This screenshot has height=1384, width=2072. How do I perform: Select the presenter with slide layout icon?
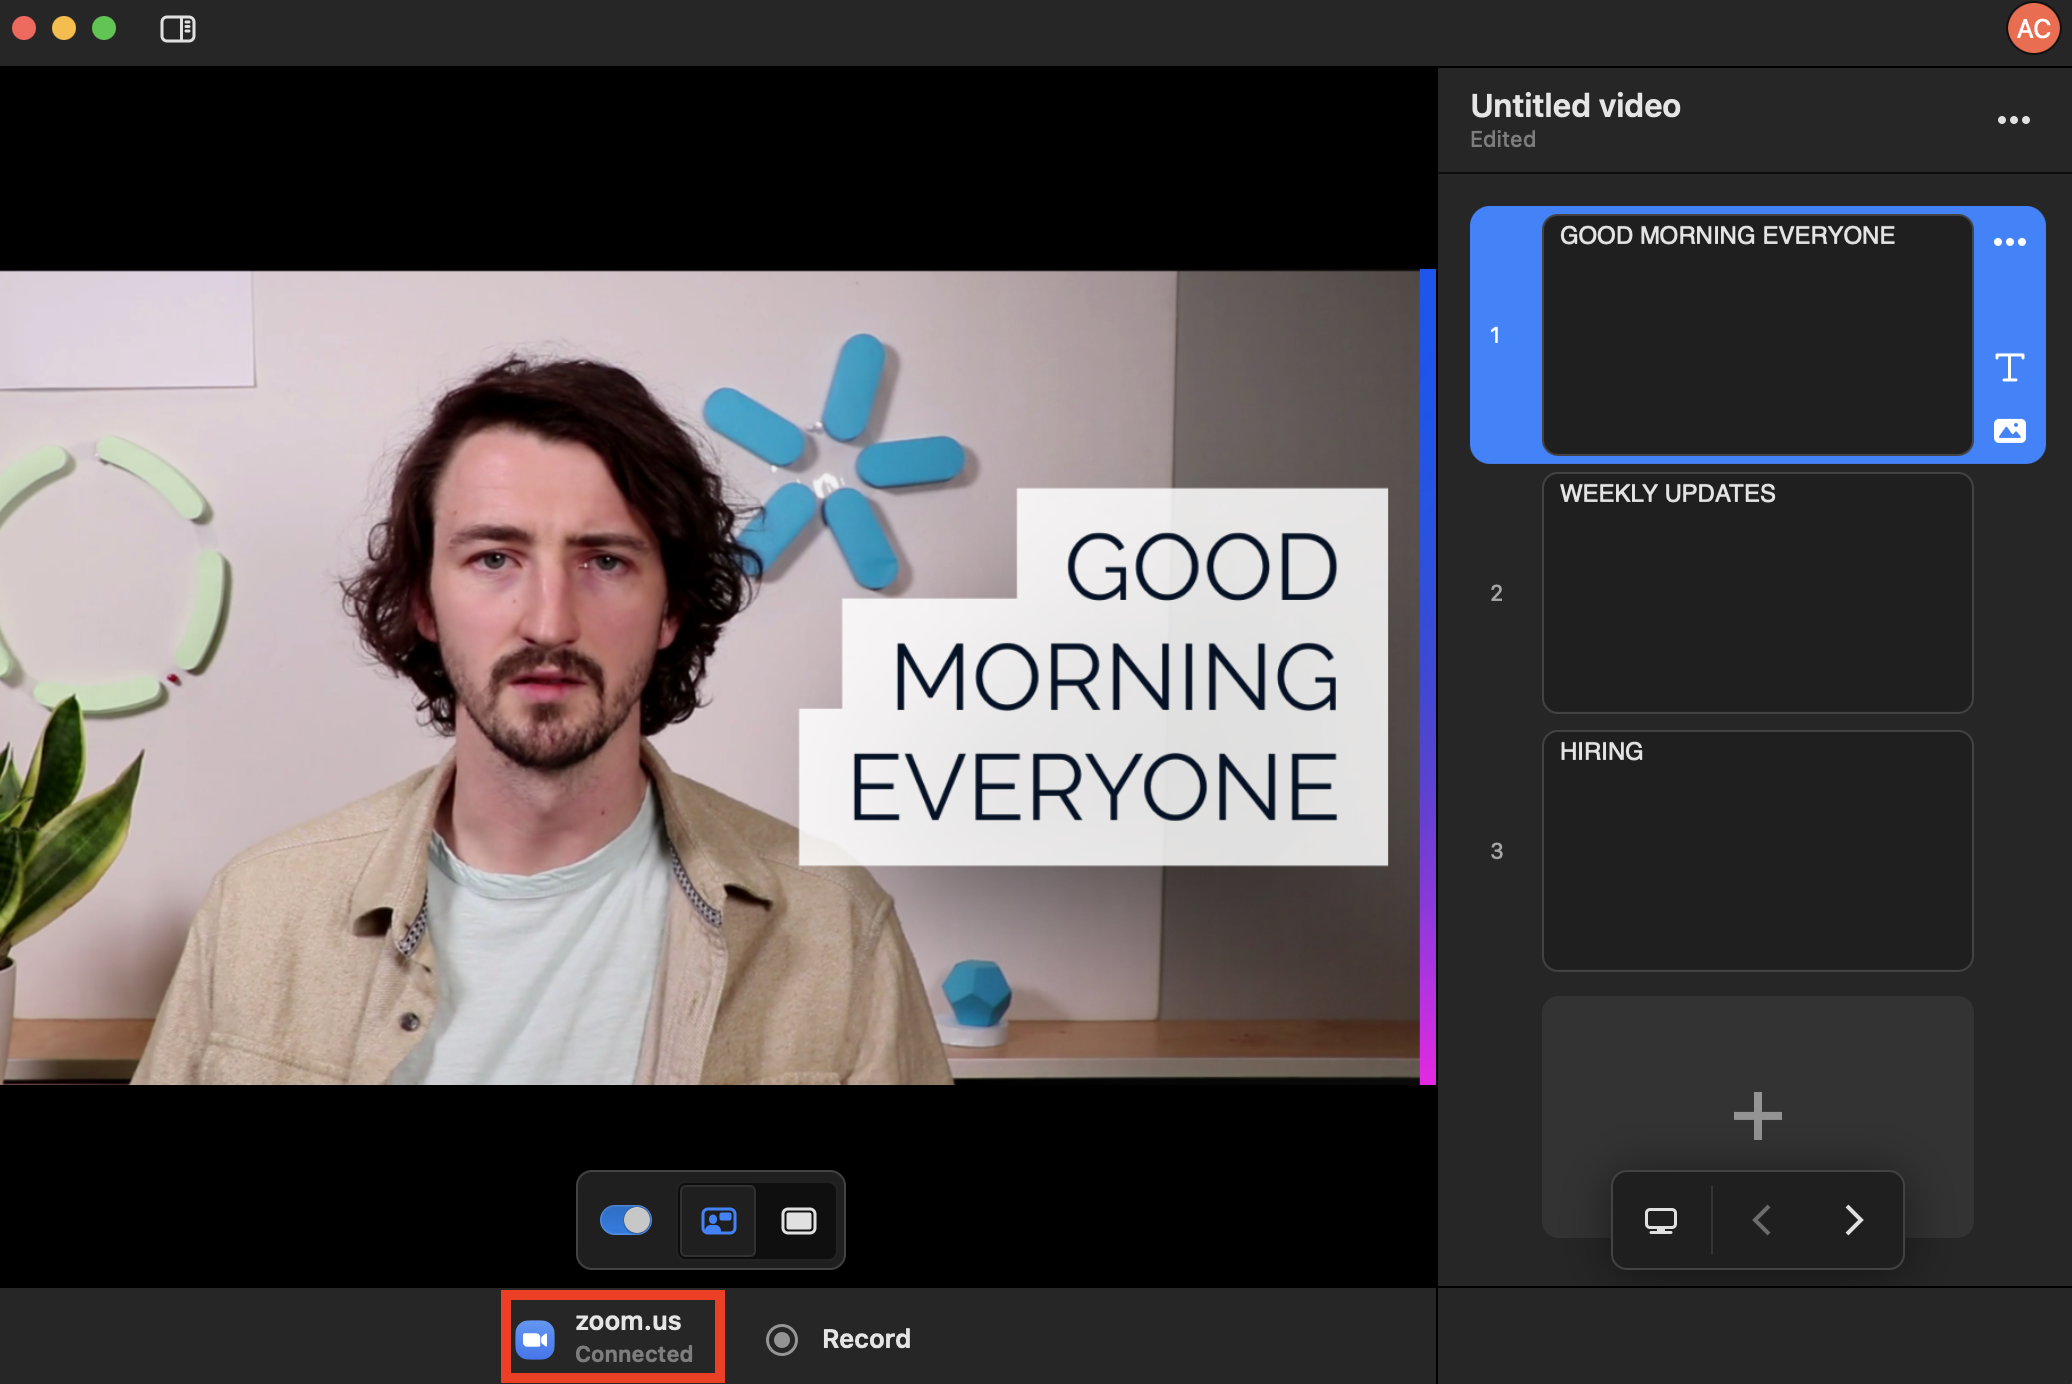(718, 1220)
